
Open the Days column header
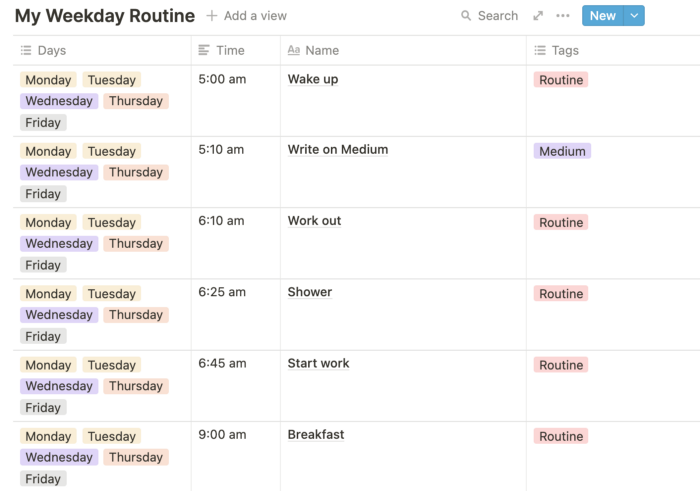[102, 50]
